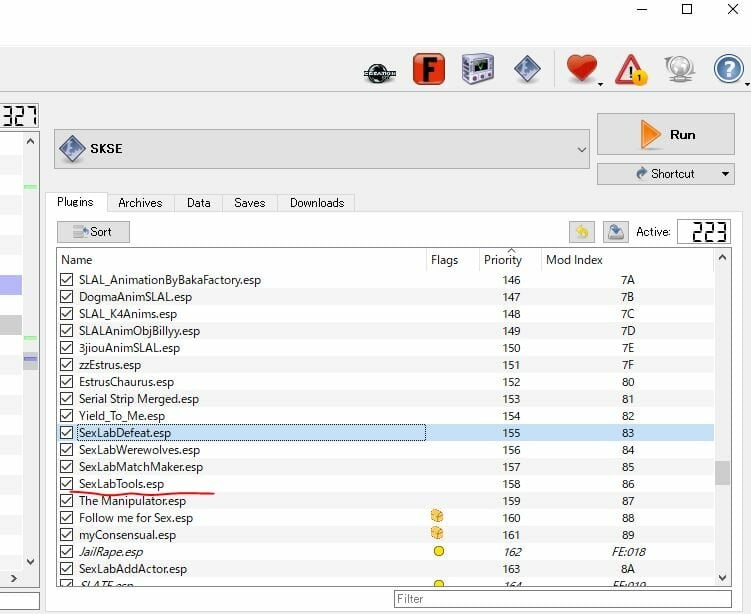Viewport: 751px width, 614px height.
Task: Uncheck SLAL_AnimationByBakaFactory.esp checkbox
Action: (x=67, y=280)
